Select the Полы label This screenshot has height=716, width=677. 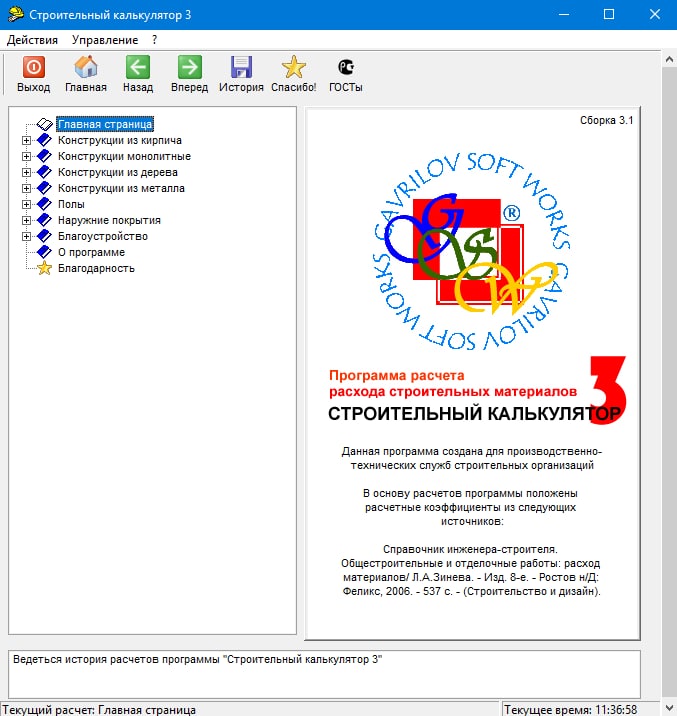71,204
